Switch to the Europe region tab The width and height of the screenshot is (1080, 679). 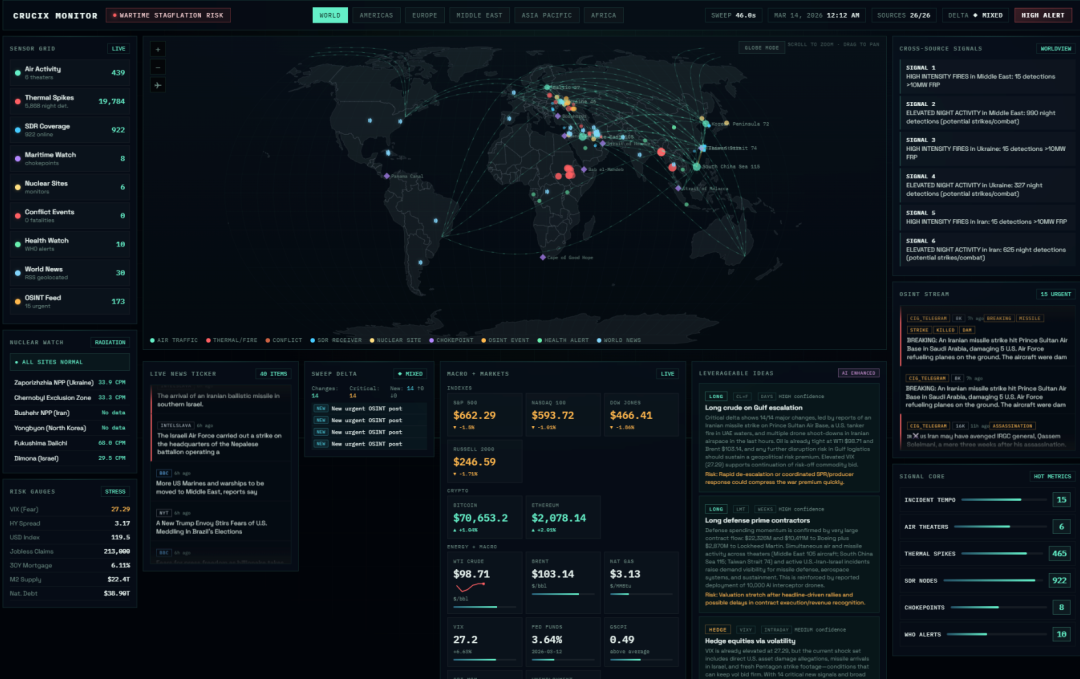(424, 15)
